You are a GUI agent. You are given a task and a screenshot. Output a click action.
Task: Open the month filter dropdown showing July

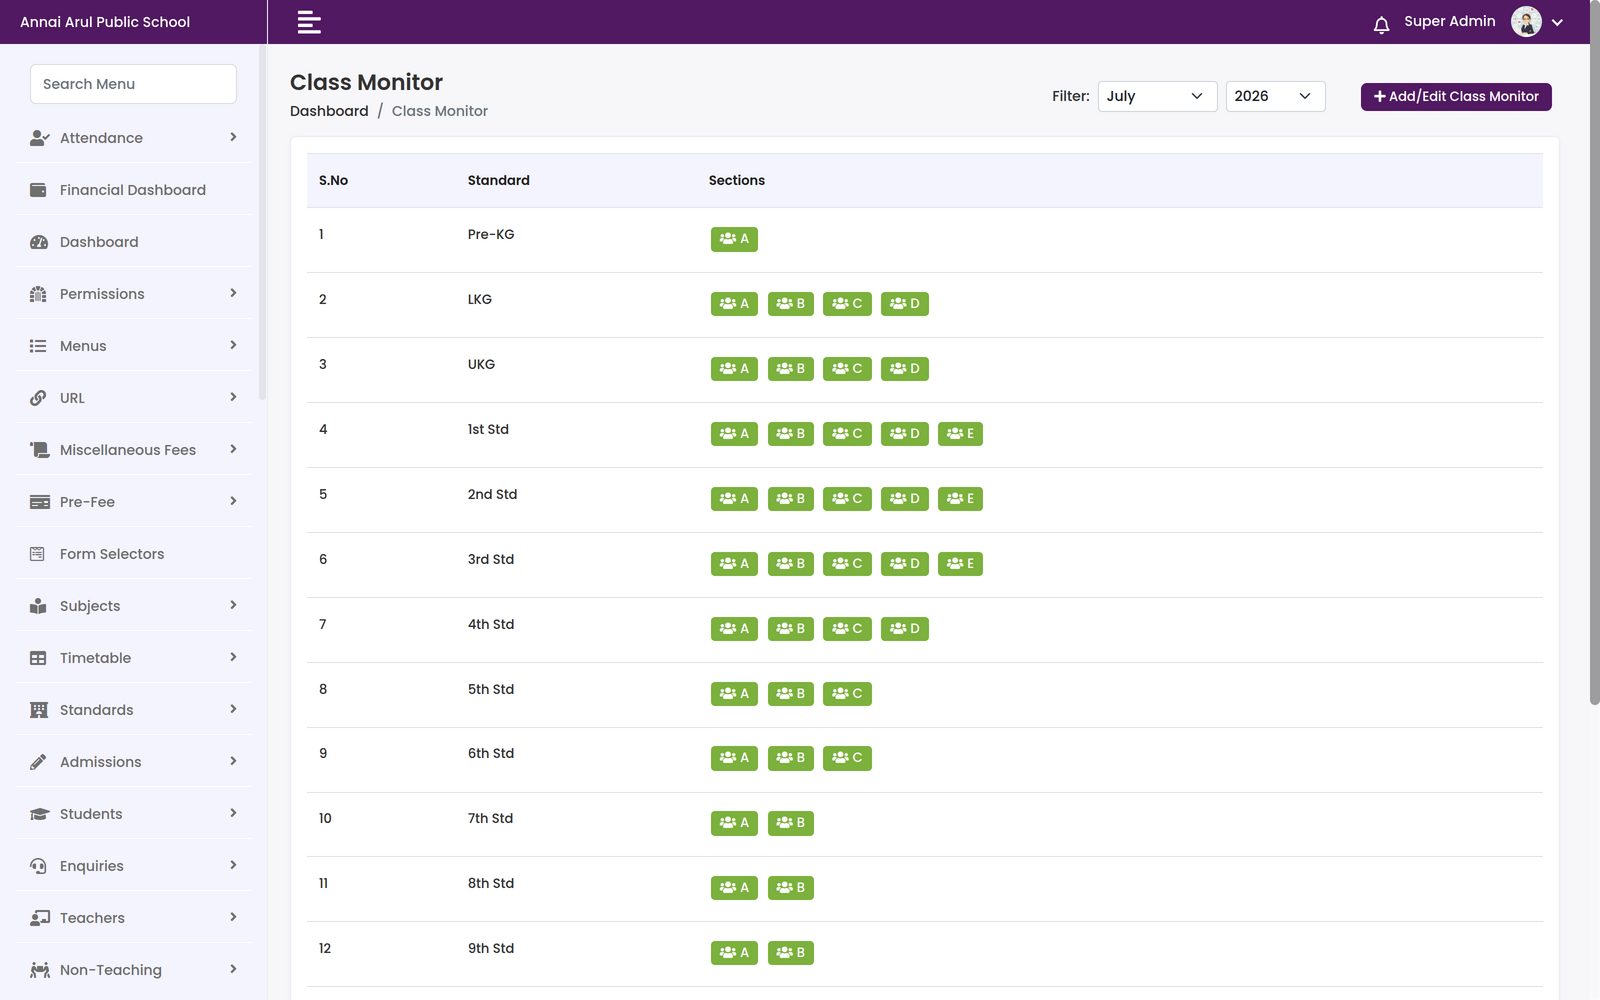tap(1157, 96)
